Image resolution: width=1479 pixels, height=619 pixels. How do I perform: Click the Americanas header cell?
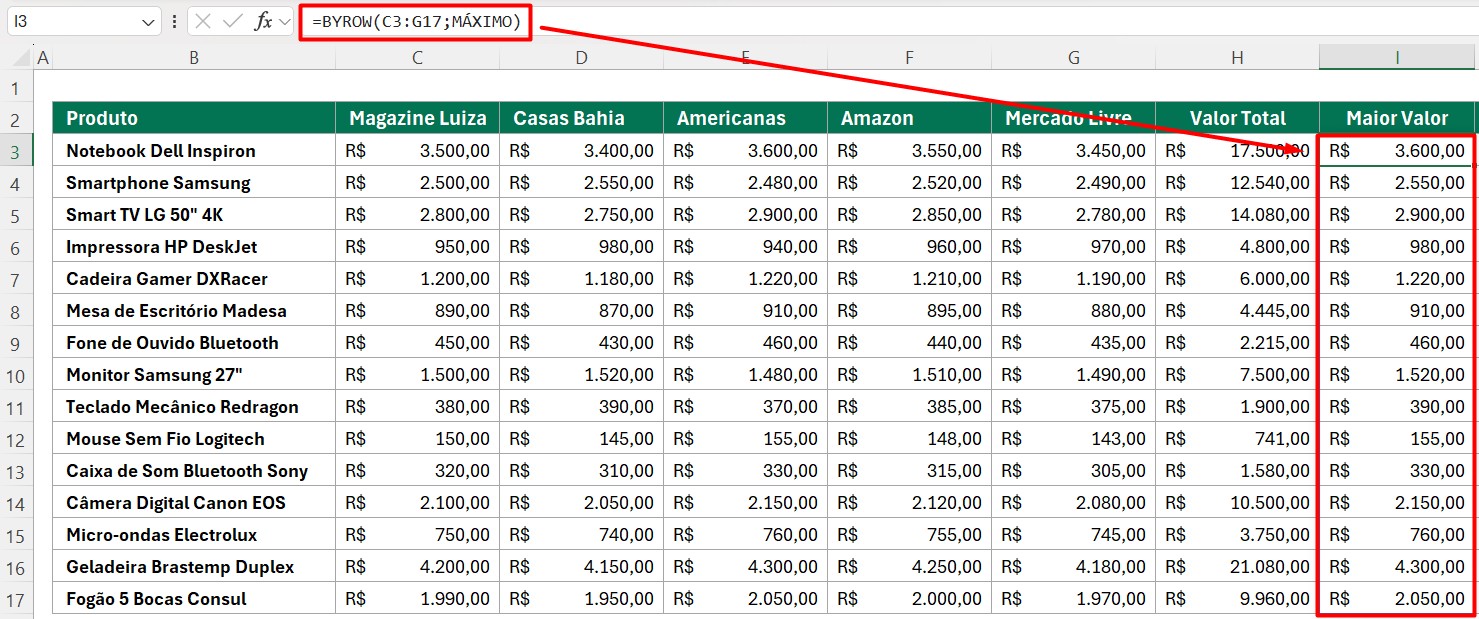[x=745, y=118]
